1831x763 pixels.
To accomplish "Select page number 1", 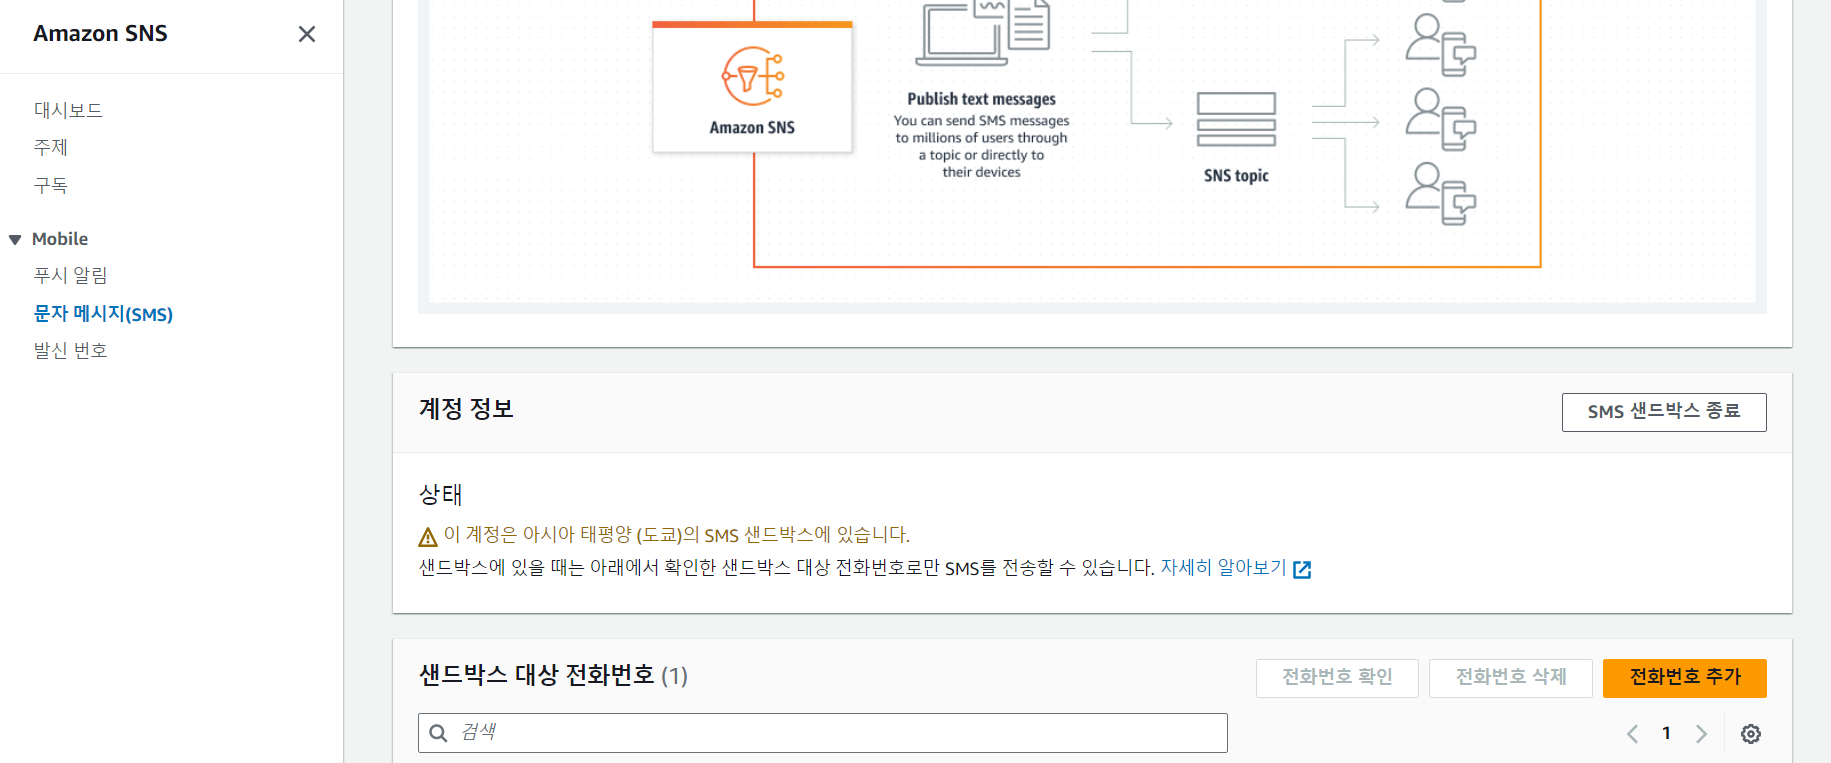I will [1666, 733].
